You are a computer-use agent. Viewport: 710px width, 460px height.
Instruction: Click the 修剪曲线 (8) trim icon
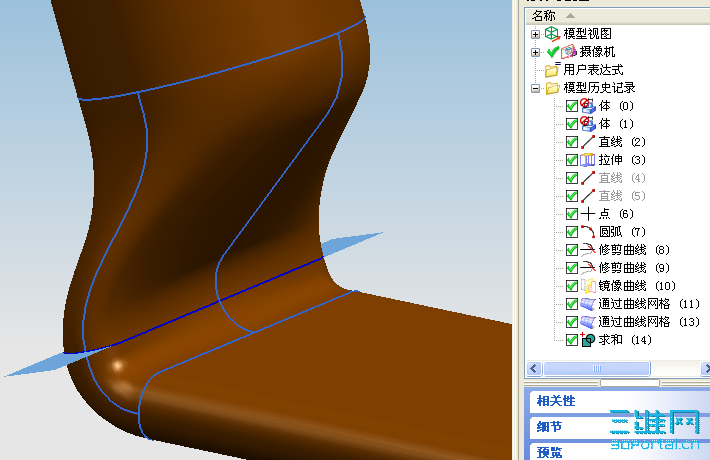588,250
